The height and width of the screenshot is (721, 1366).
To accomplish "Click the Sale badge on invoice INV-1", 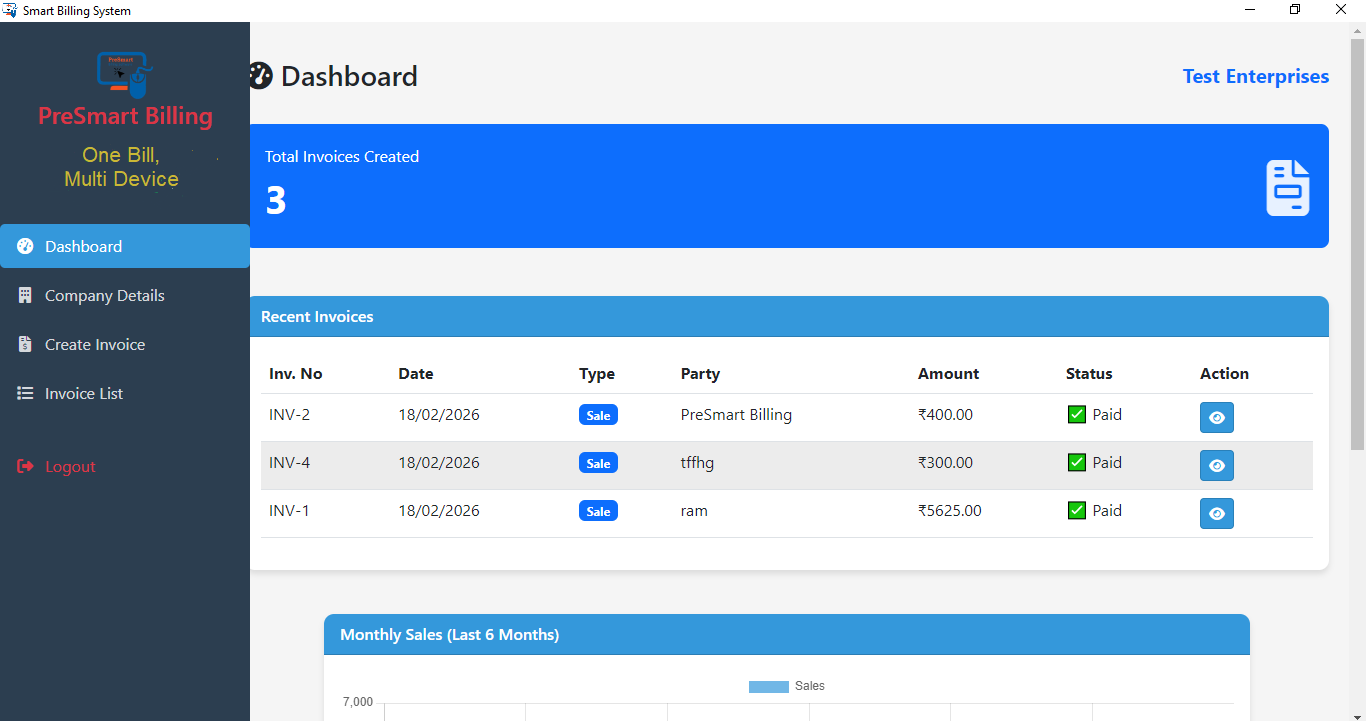I will pos(598,510).
